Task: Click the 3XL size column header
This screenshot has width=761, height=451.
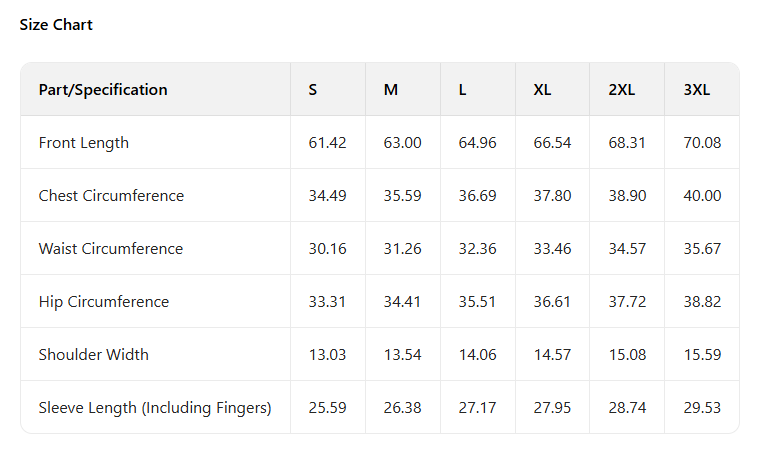Action: (x=697, y=90)
